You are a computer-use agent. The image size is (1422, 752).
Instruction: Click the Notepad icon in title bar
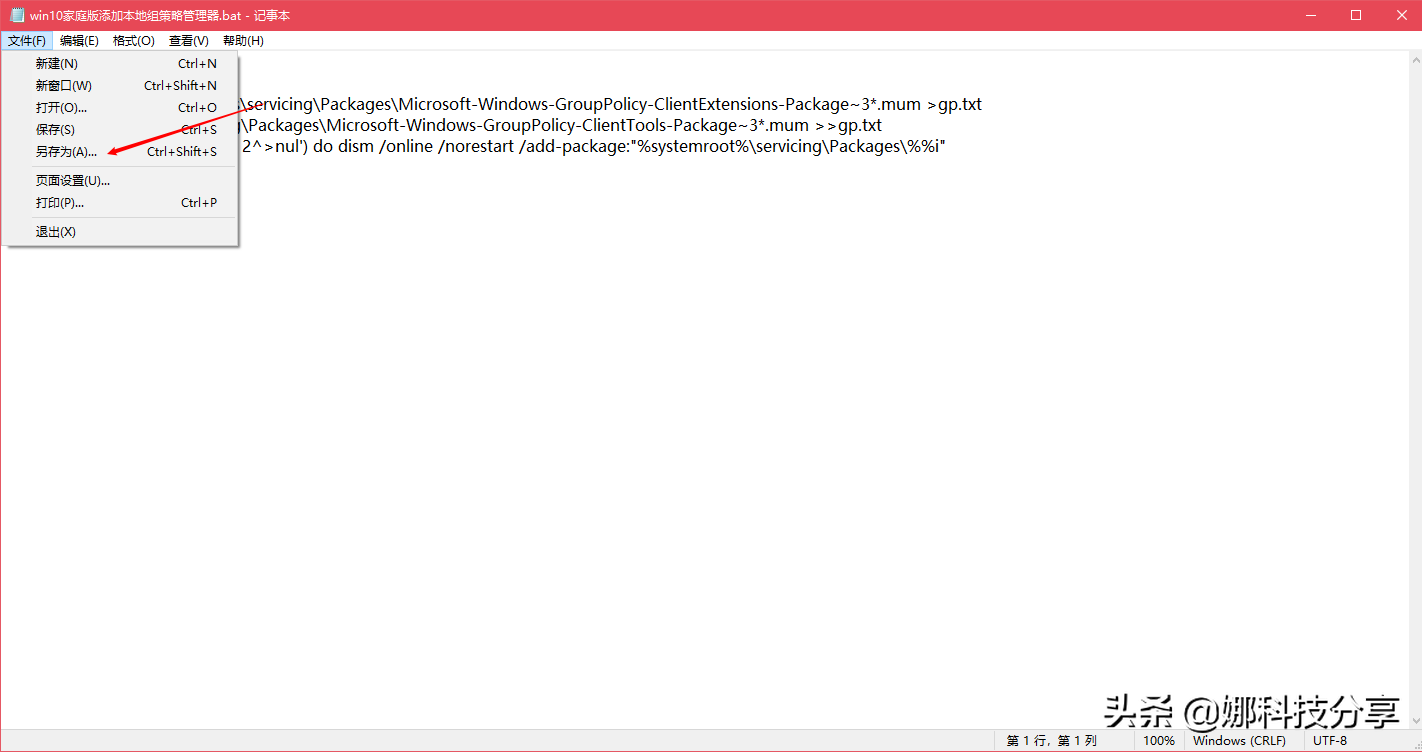pyautogui.click(x=17, y=15)
